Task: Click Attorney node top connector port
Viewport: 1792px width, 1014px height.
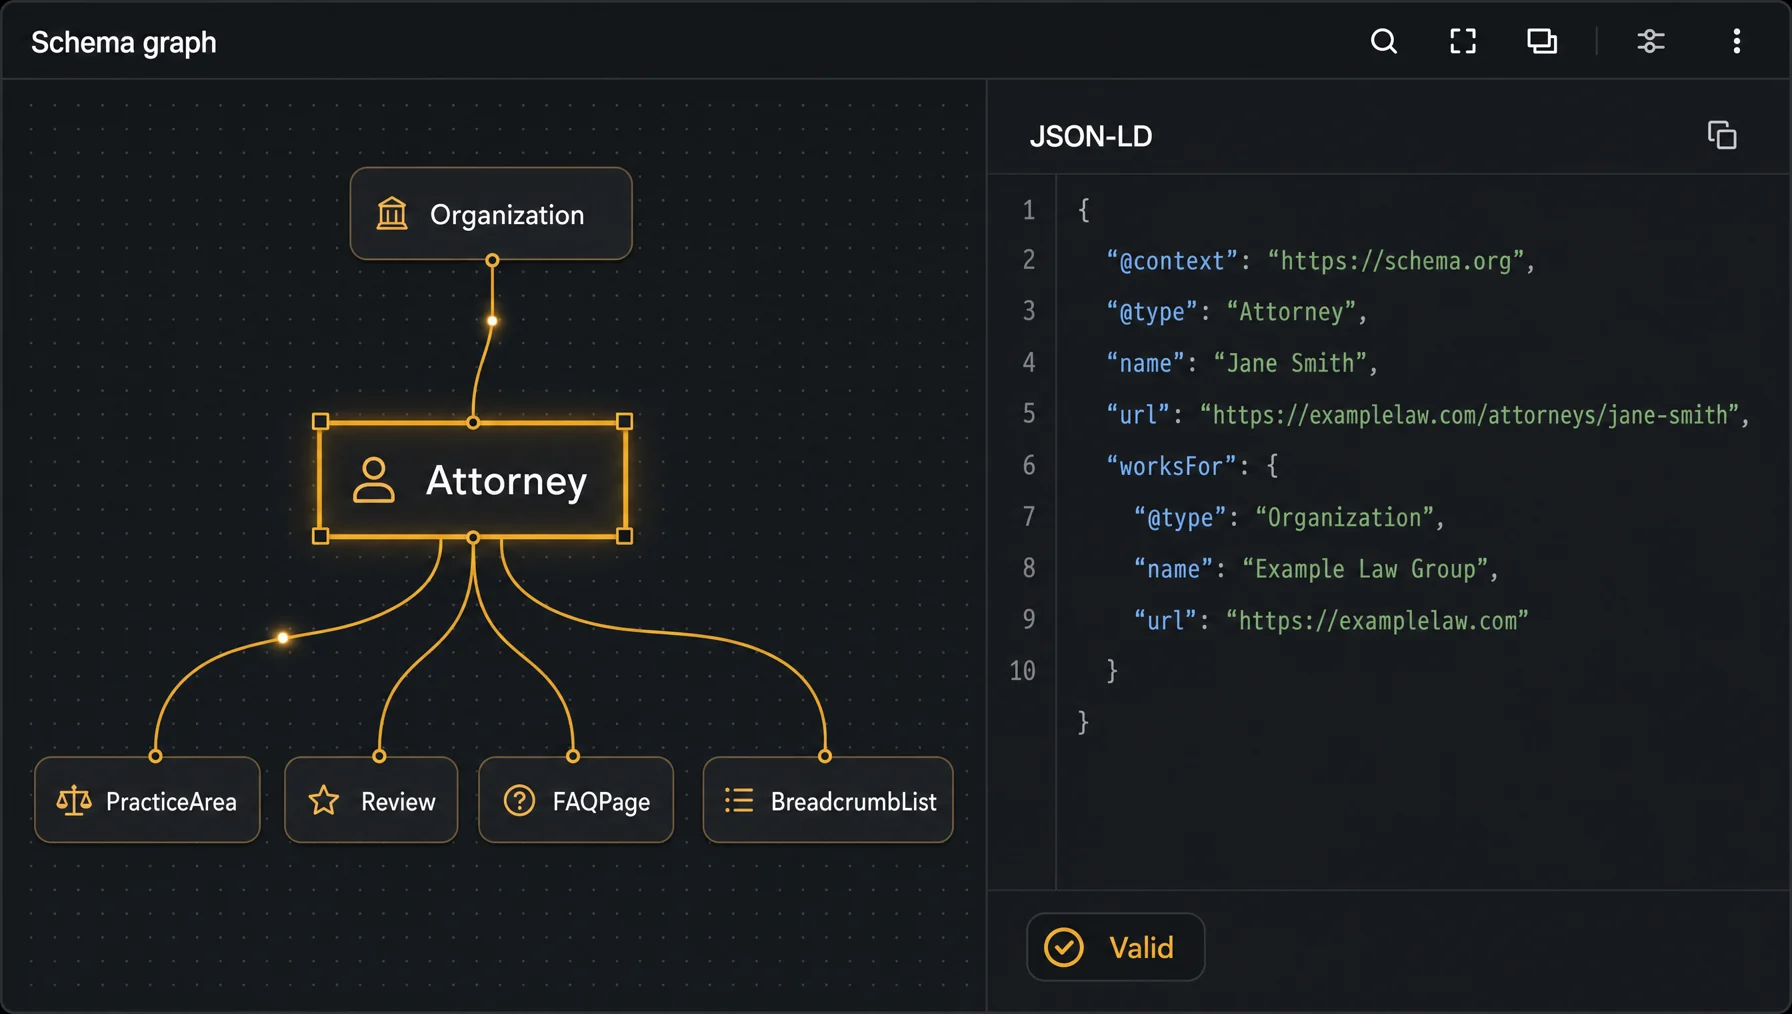Action: coord(473,422)
